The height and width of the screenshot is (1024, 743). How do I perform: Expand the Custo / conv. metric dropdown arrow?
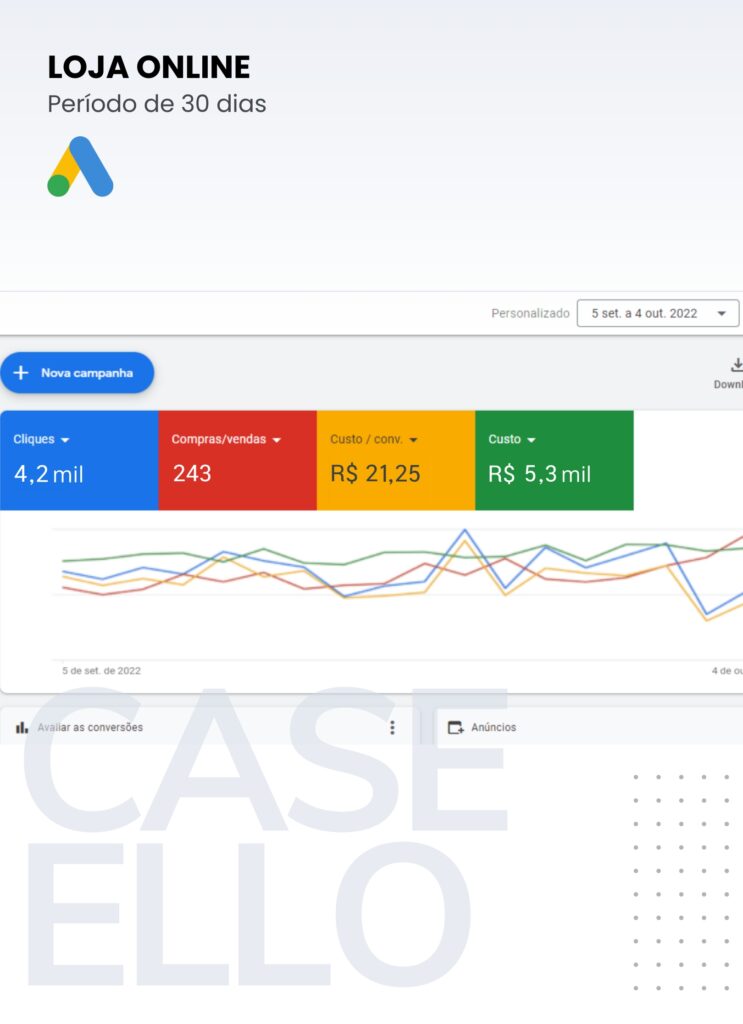coord(413,440)
